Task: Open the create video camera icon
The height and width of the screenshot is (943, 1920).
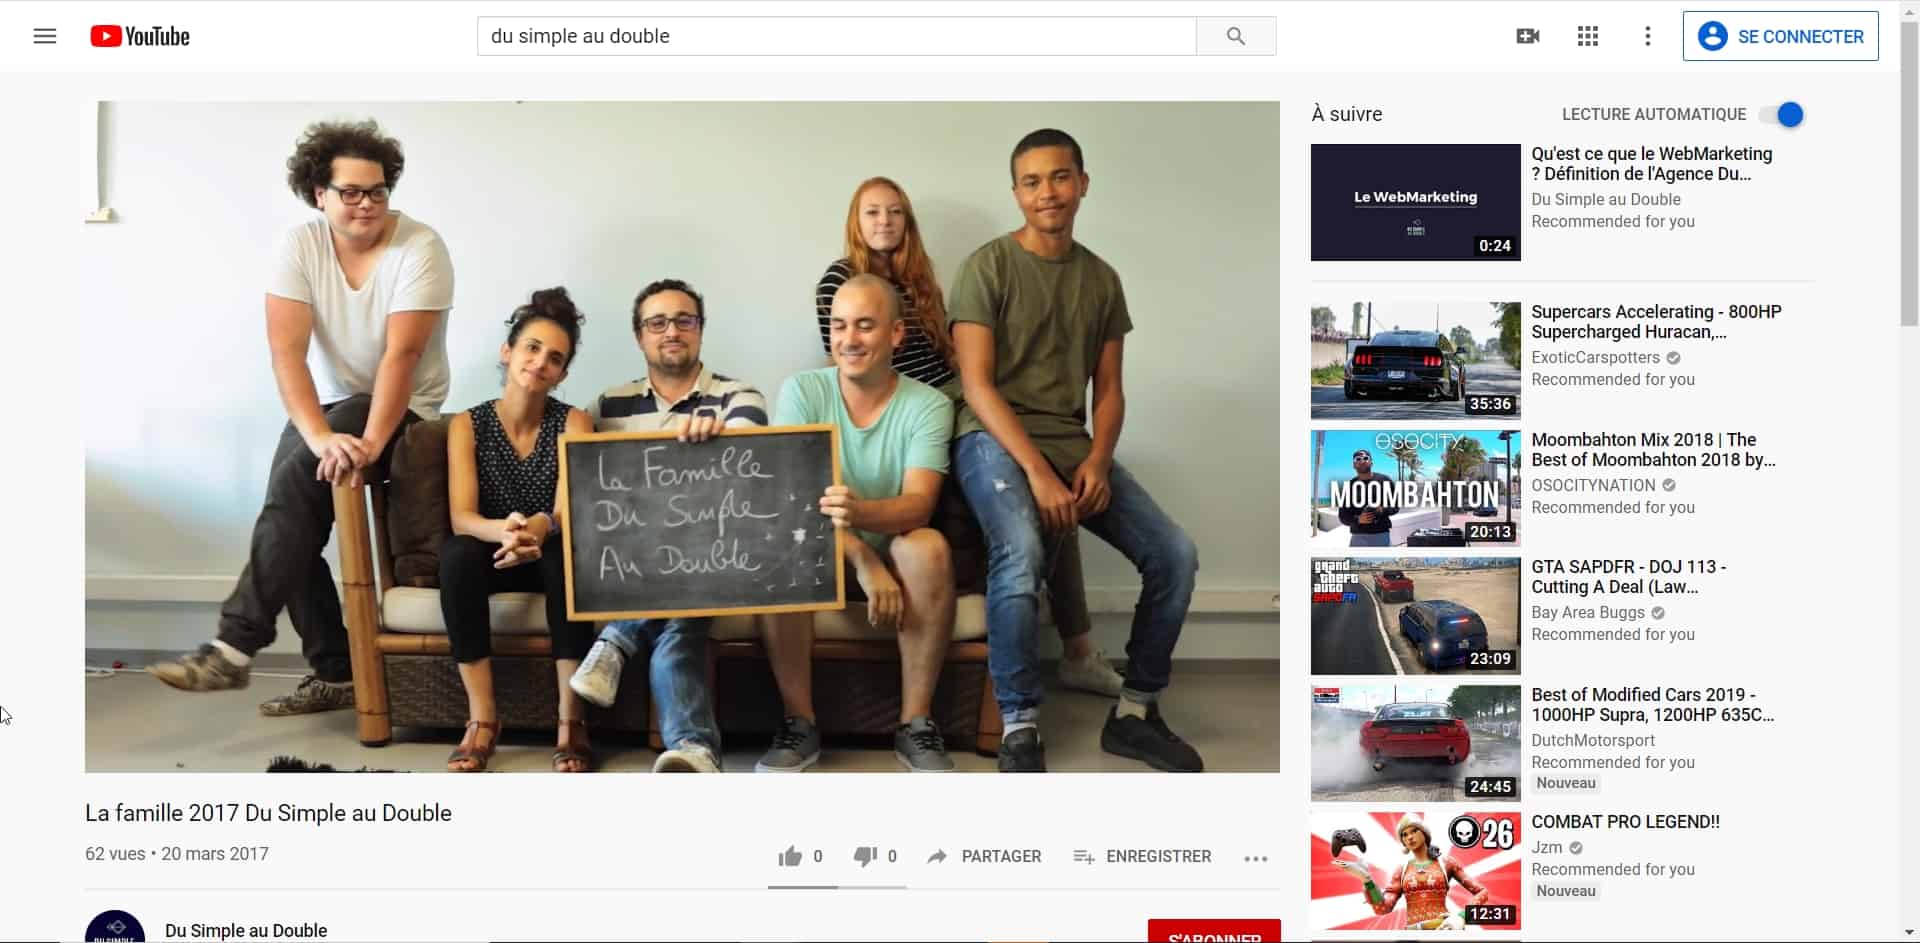Action: (1527, 37)
